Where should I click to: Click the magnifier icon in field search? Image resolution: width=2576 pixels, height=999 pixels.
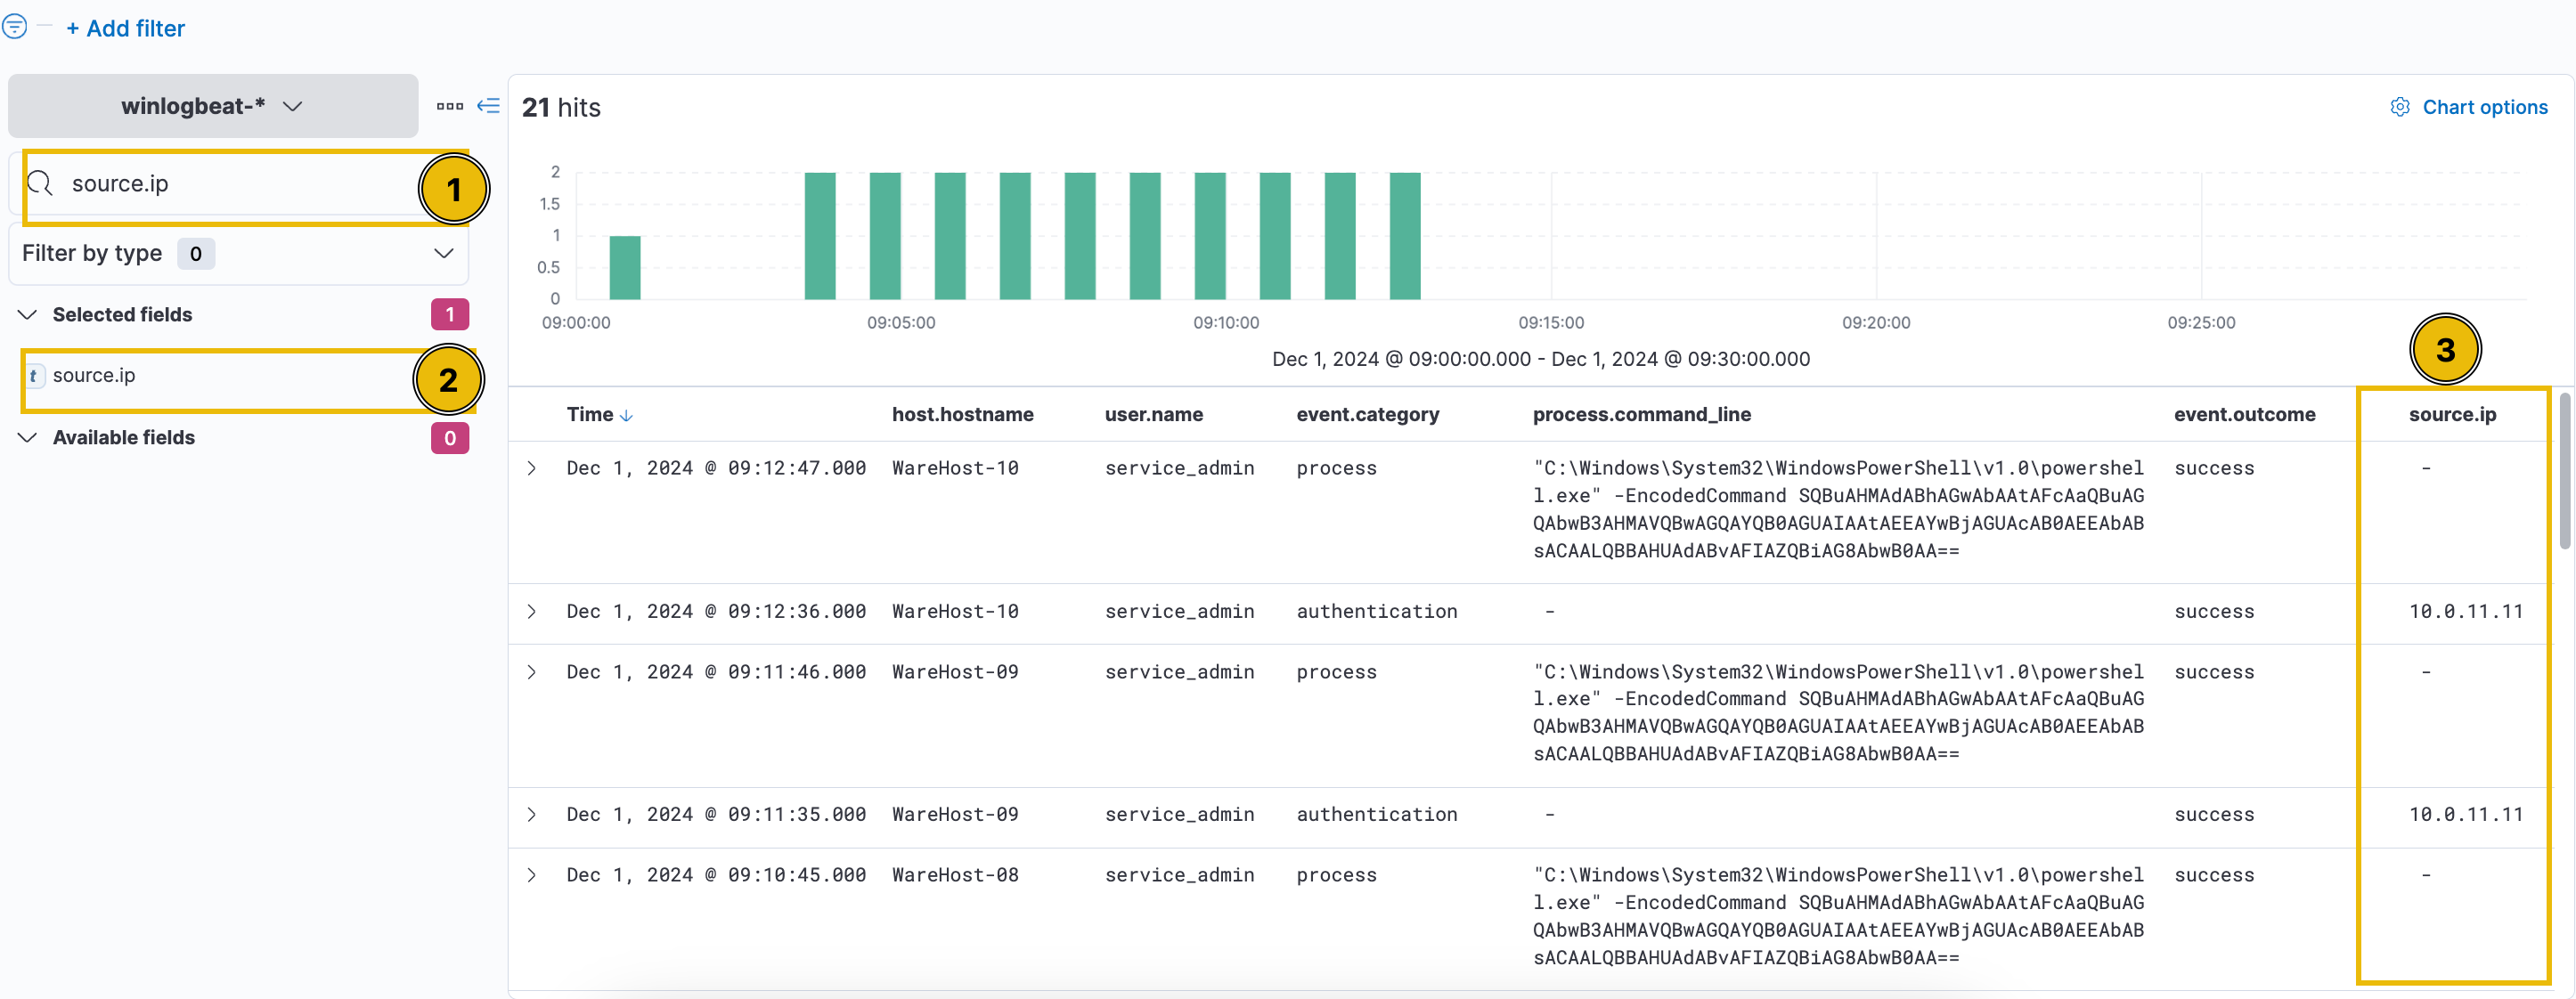click(40, 184)
